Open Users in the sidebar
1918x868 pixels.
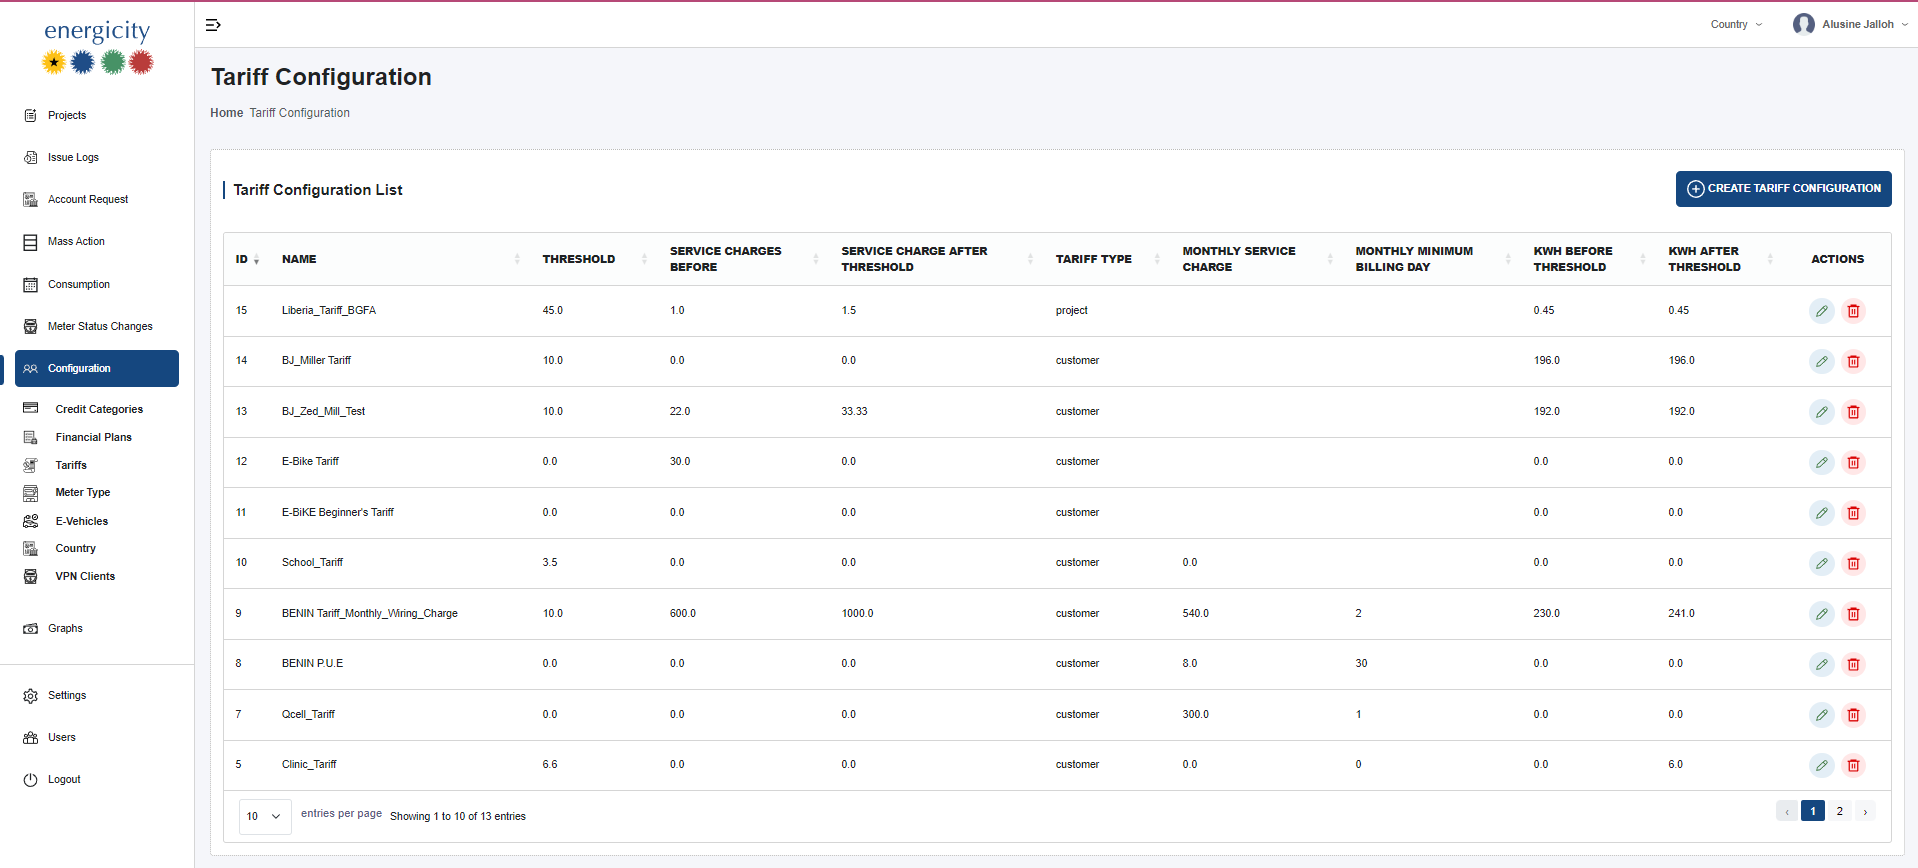(x=62, y=737)
